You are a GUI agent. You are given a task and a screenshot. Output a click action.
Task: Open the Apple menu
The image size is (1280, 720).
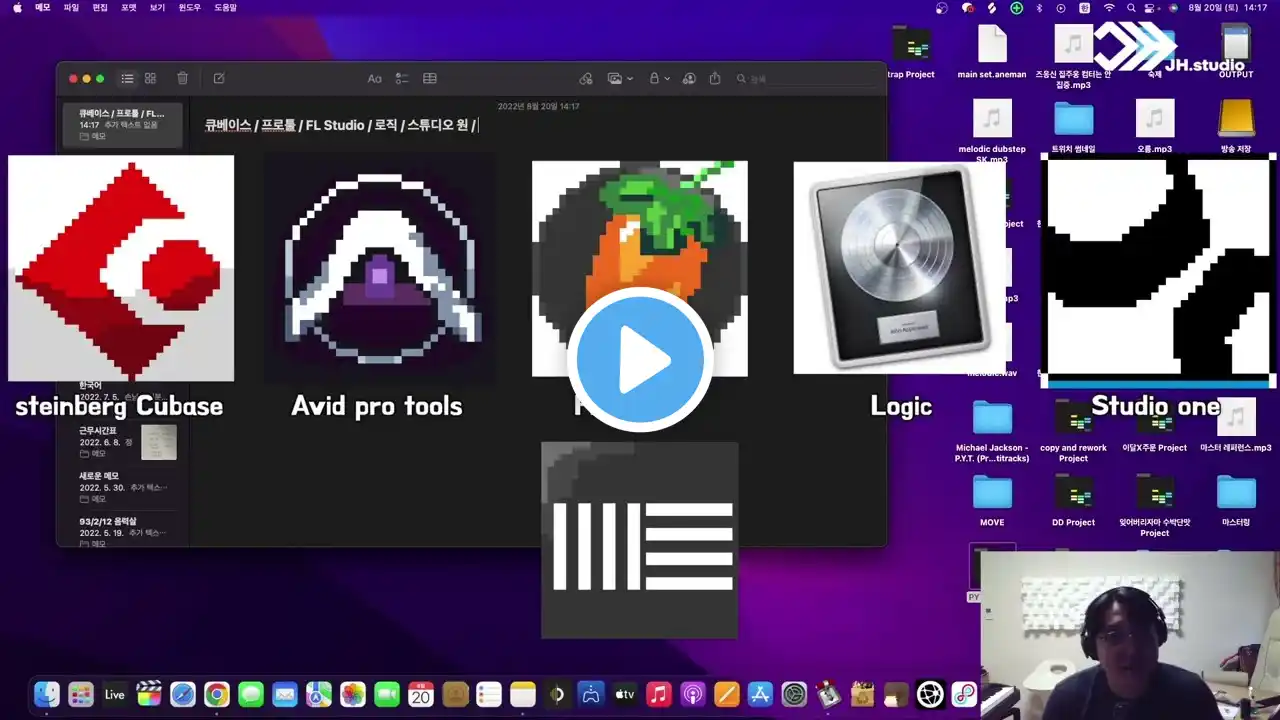[x=16, y=7]
